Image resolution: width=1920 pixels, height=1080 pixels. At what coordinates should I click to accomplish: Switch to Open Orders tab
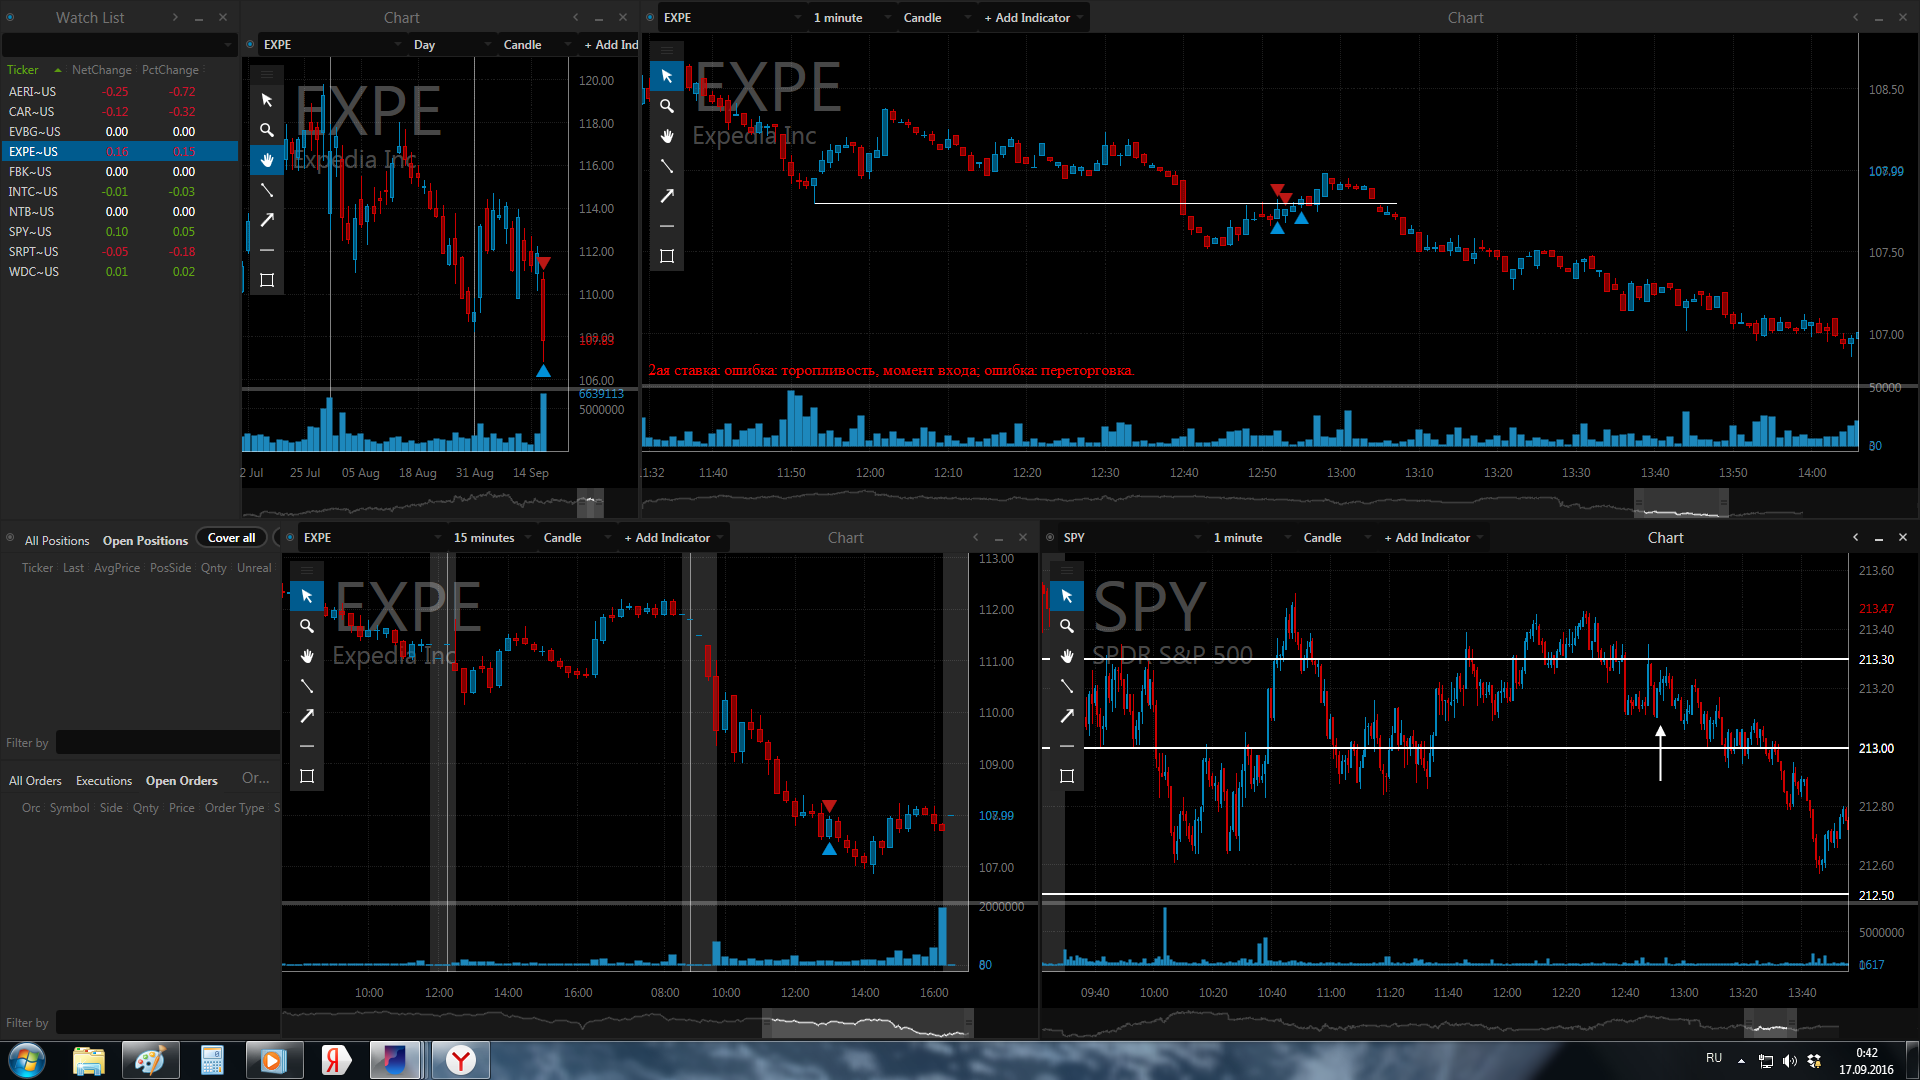click(181, 780)
